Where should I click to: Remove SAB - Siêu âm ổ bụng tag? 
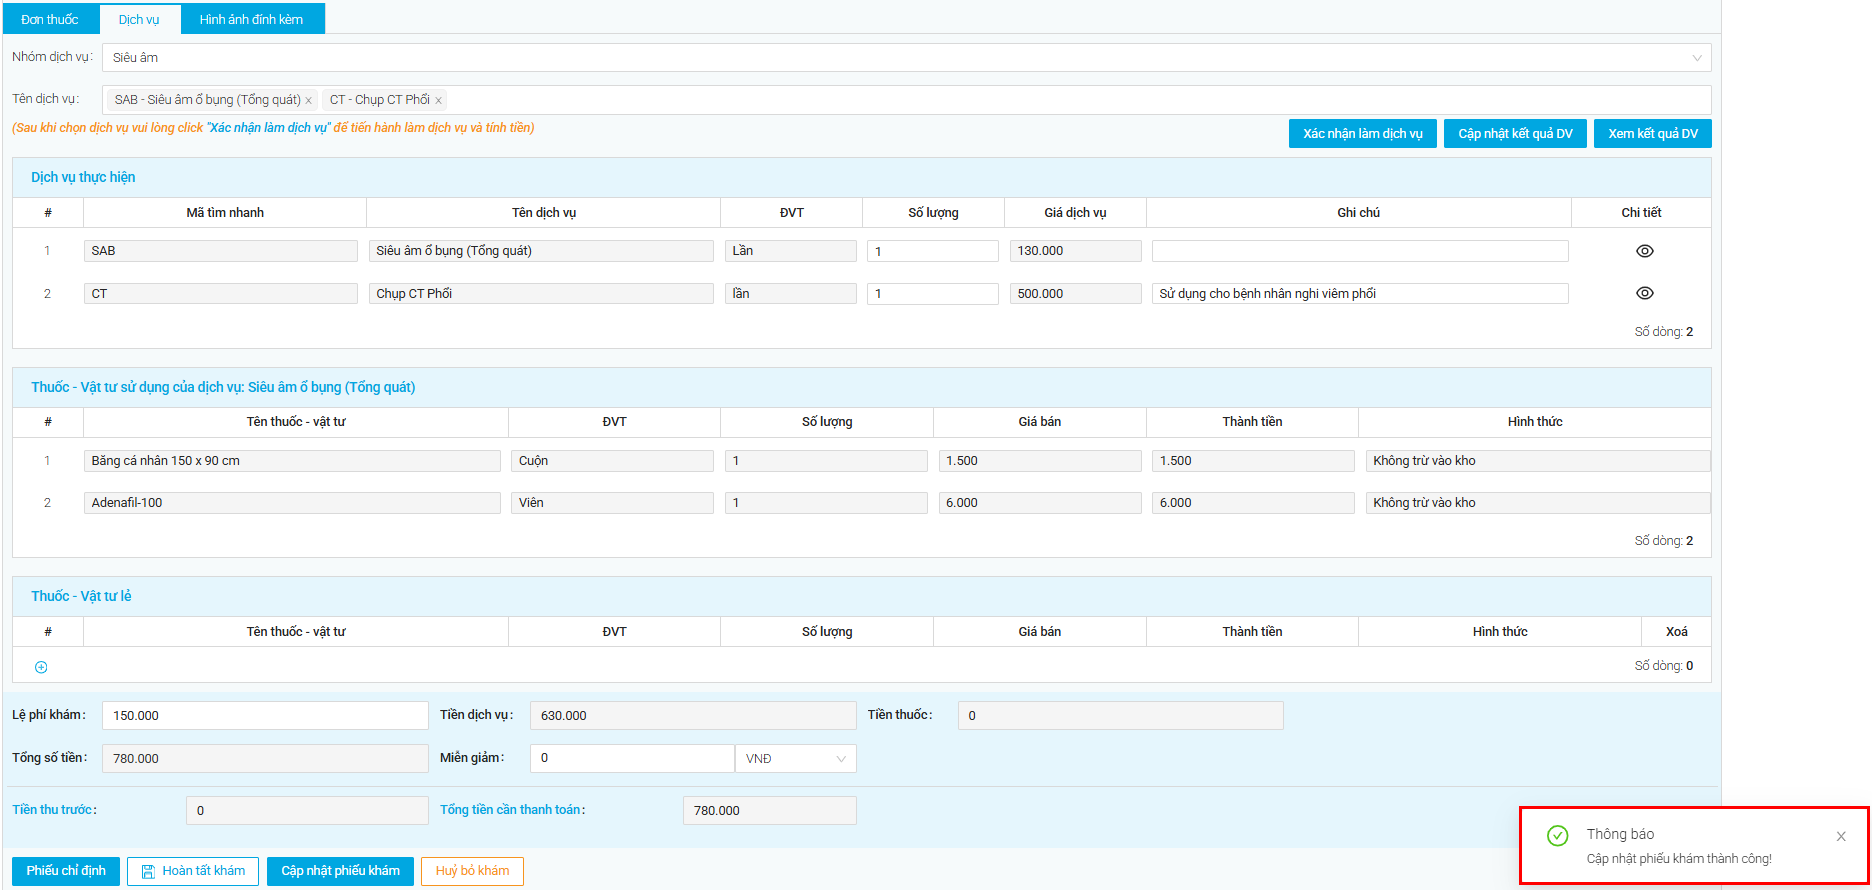tap(309, 100)
